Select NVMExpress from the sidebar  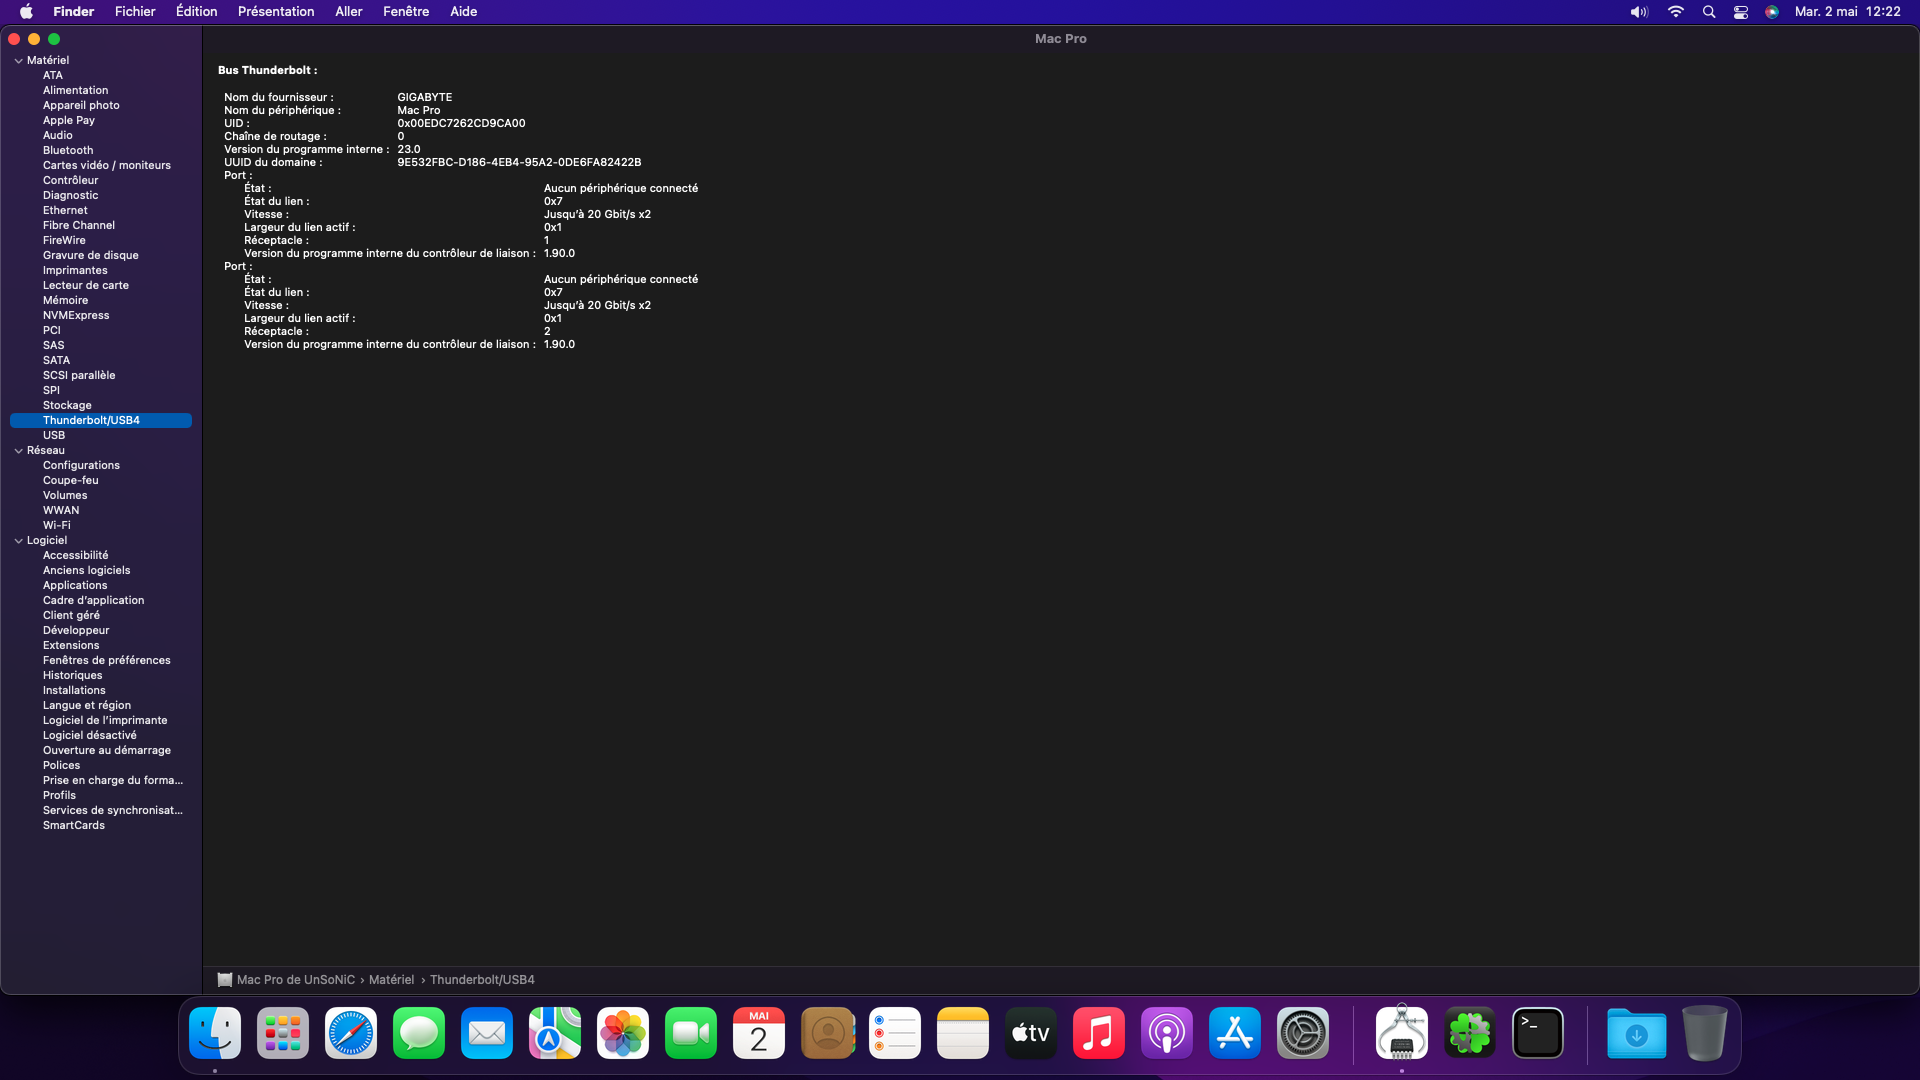(x=75, y=315)
